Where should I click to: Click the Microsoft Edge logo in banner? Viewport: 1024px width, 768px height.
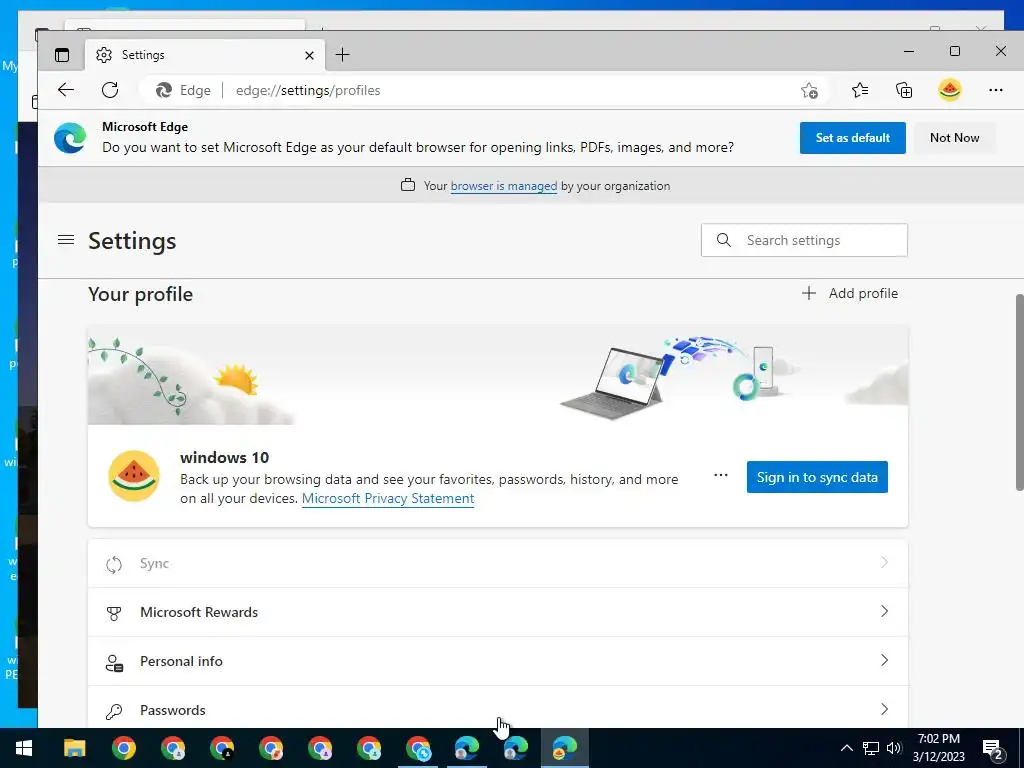pyautogui.click(x=70, y=138)
